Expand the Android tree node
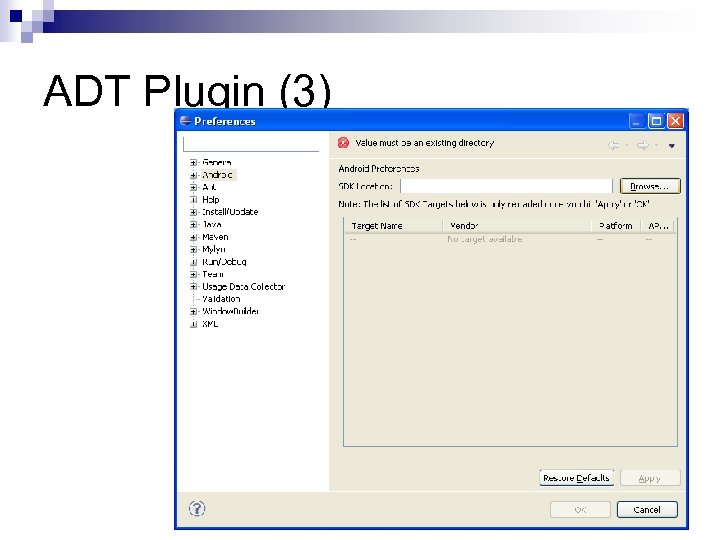Screen dimensions: 720x540 [193, 175]
